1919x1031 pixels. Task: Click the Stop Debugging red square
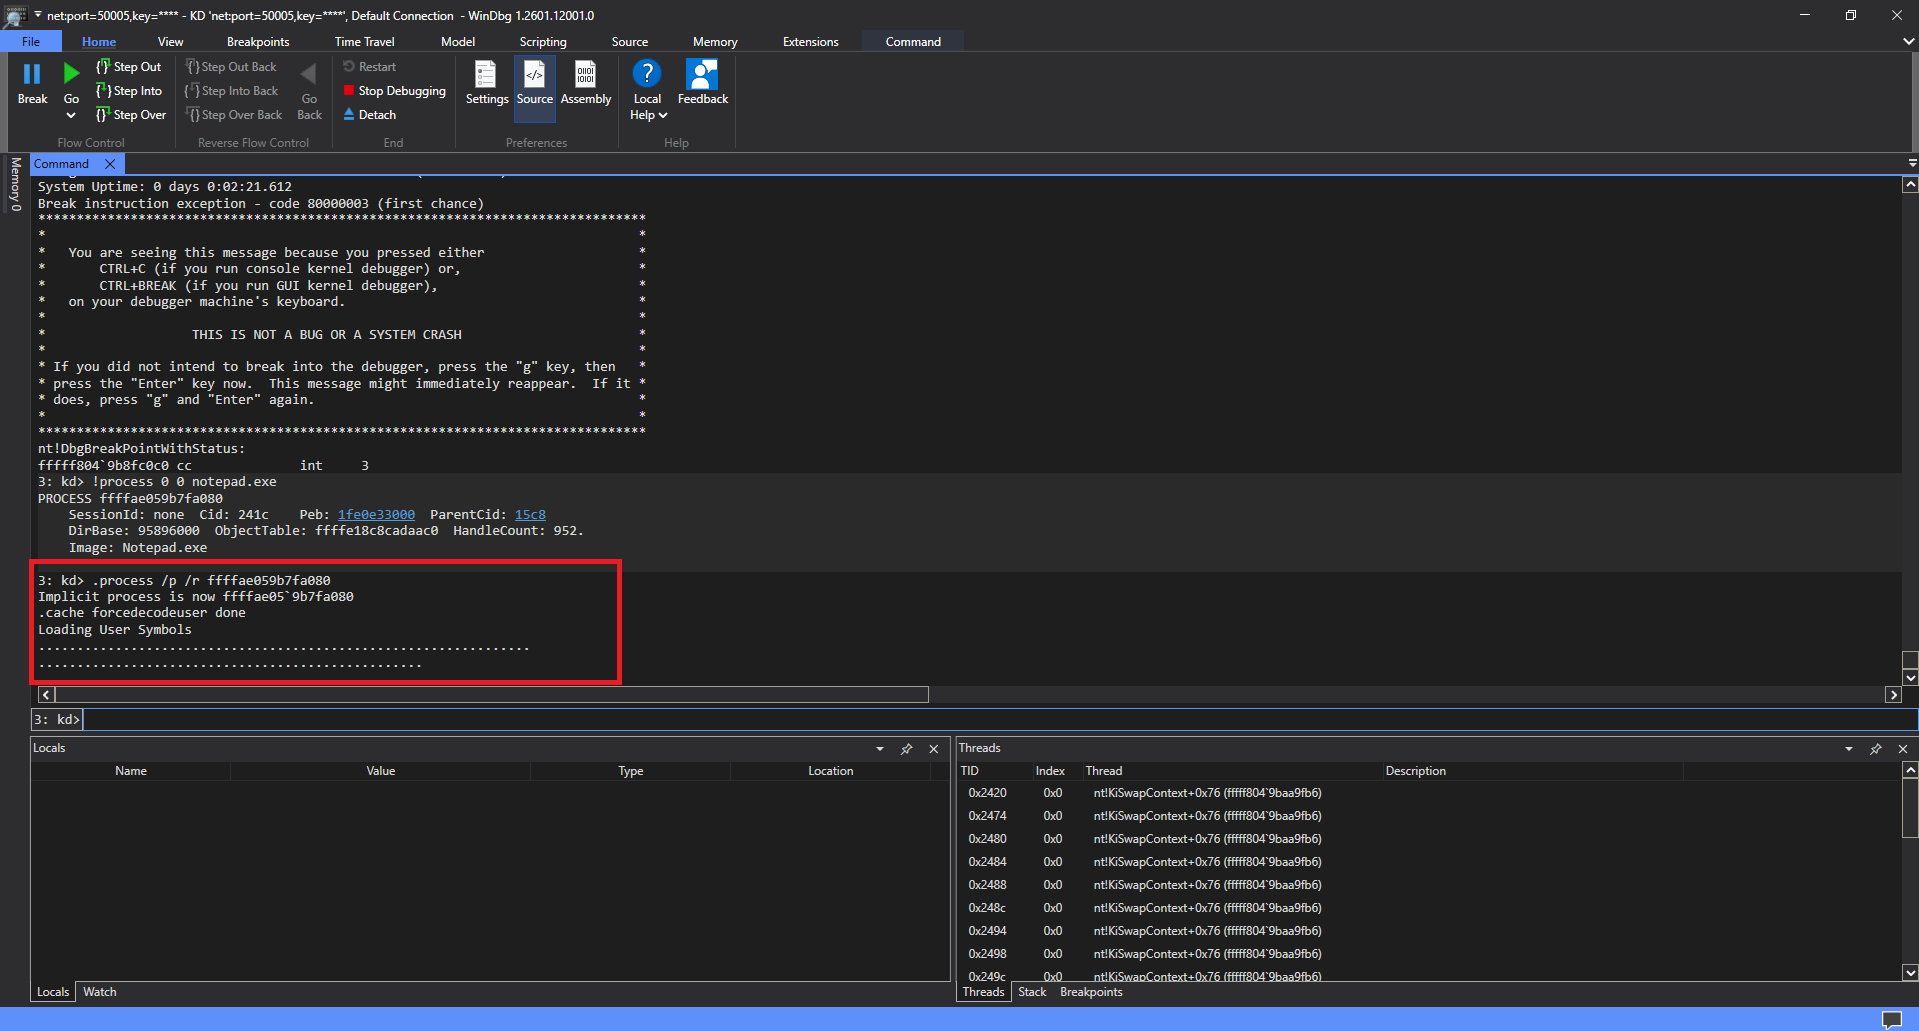pyautogui.click(x=349, y=91)
